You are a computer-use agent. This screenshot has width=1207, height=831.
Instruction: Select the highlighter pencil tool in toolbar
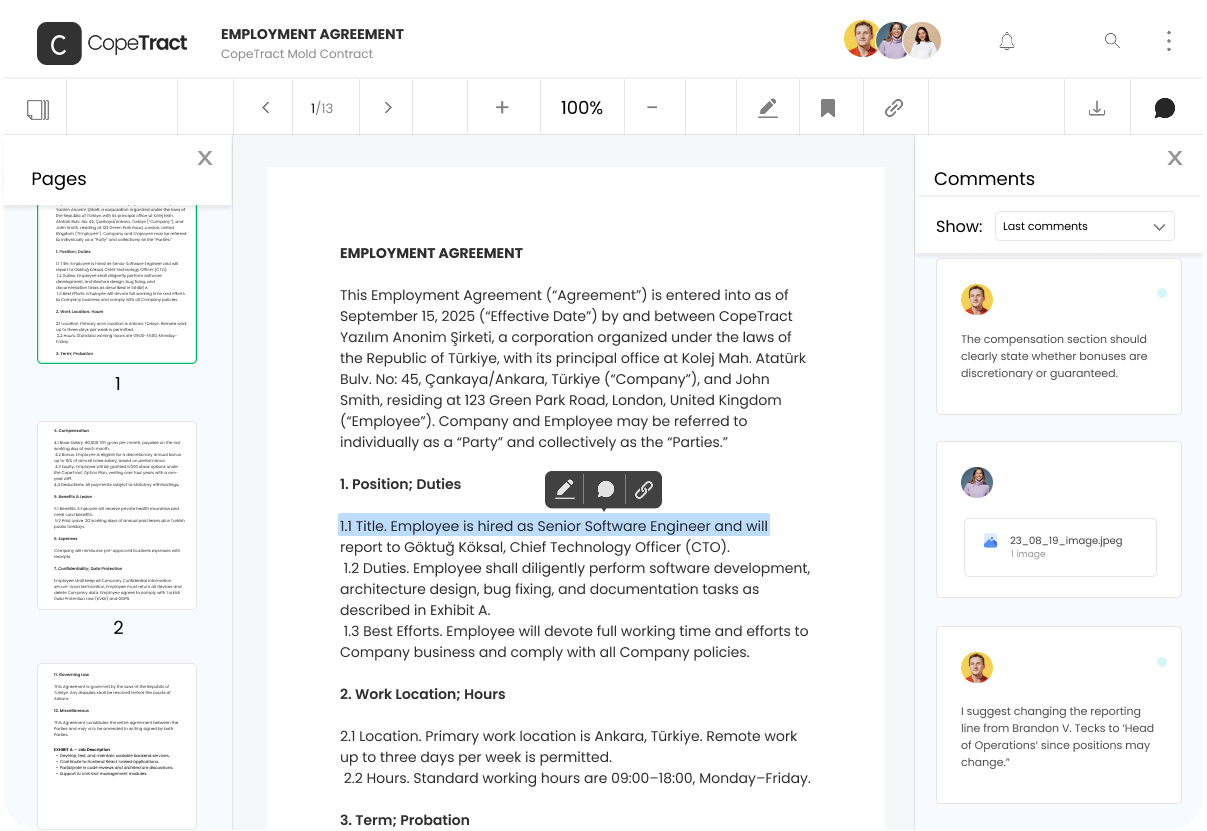click(768, 107)
